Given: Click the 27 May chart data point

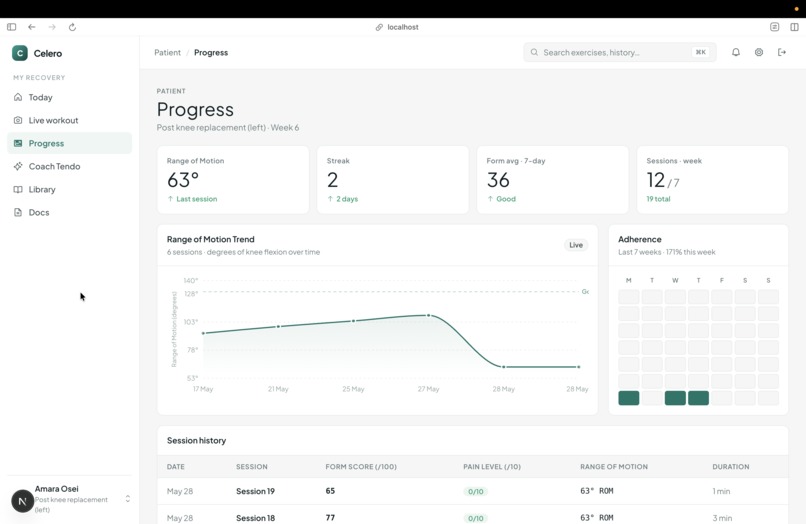Looking at the screenshot, I should 429,315.
